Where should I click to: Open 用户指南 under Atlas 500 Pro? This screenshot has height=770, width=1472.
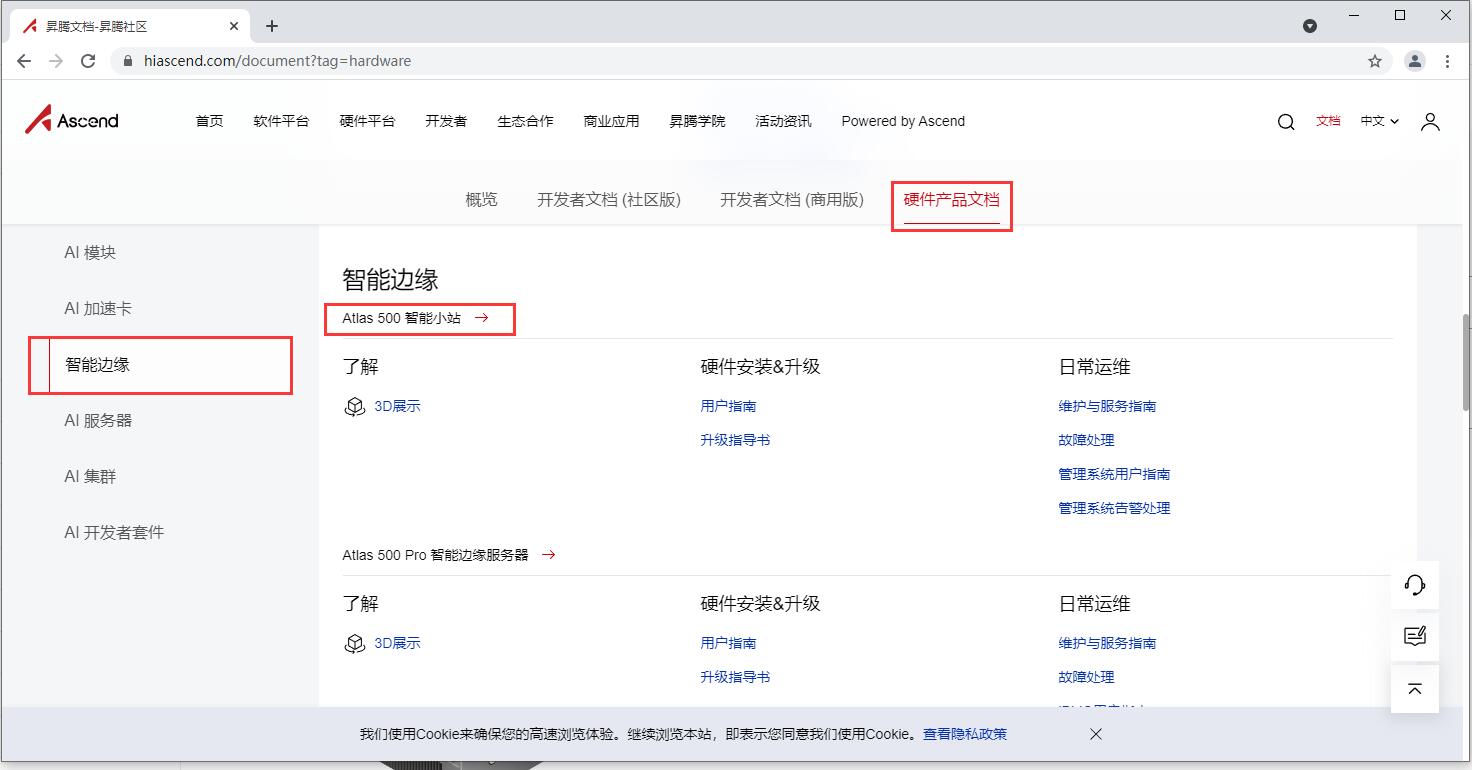pos(728,644)
